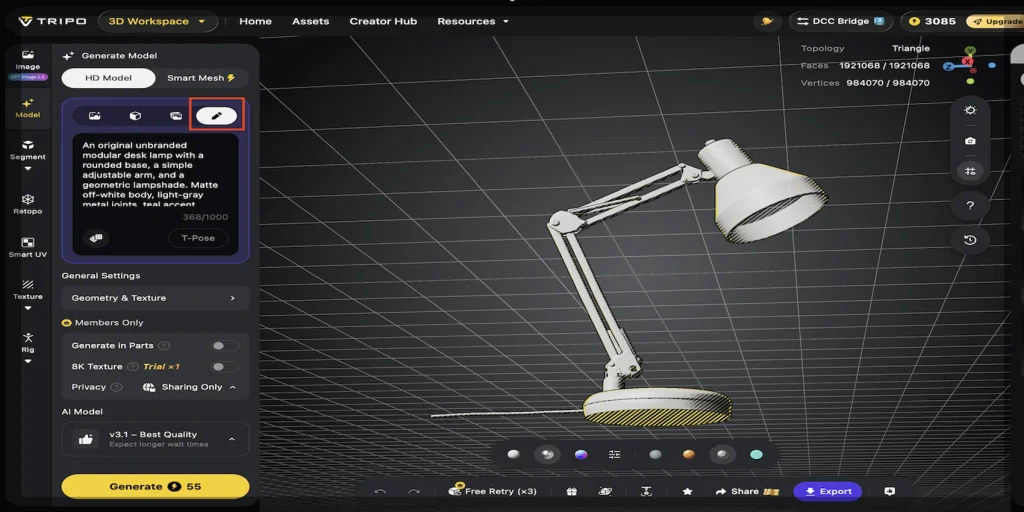Select the teal material sphere
Viewport: 1024px width, 512px height.
(x=756, y=455)
